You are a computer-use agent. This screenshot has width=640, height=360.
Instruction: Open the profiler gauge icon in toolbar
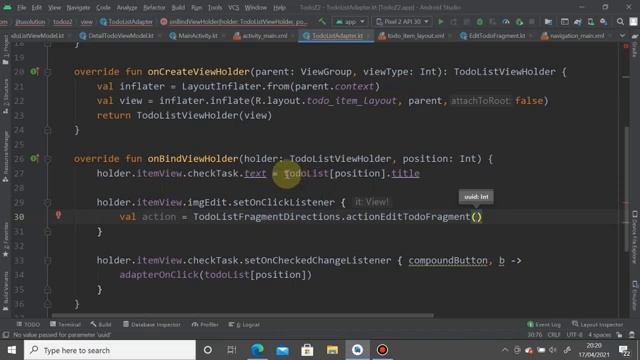point(506,21)
